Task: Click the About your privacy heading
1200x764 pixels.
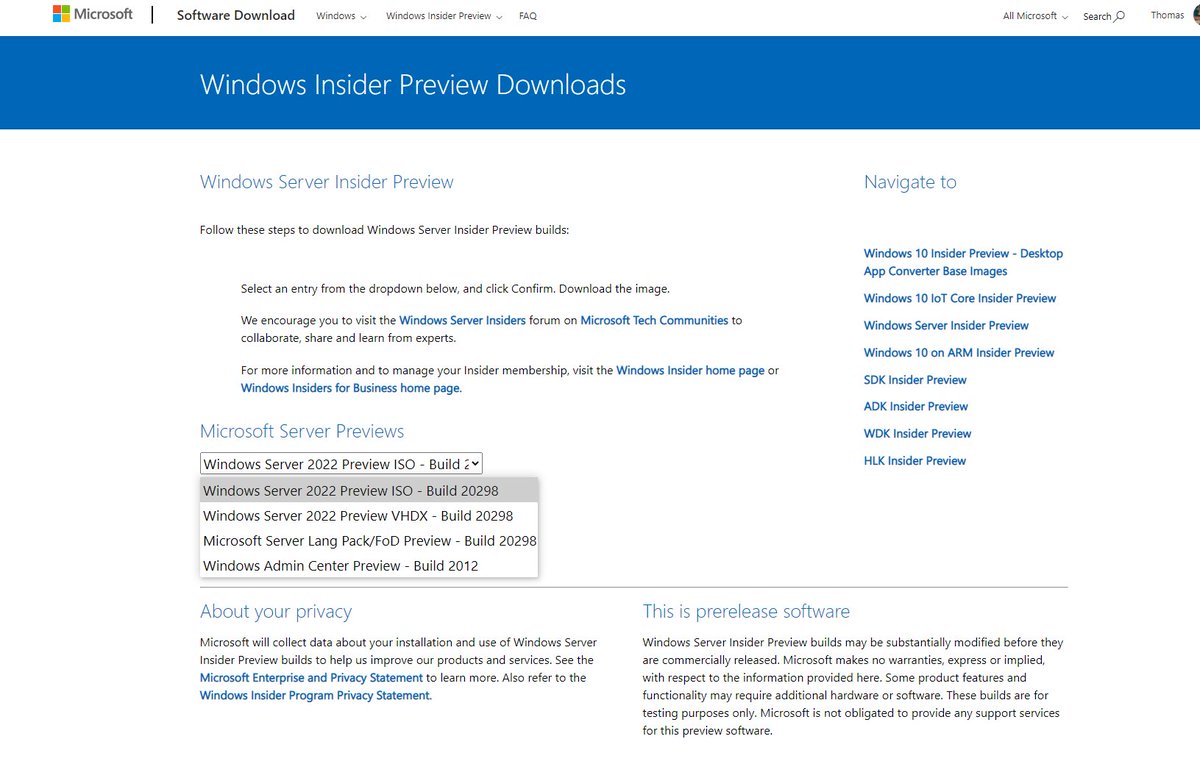Action: 276,611
